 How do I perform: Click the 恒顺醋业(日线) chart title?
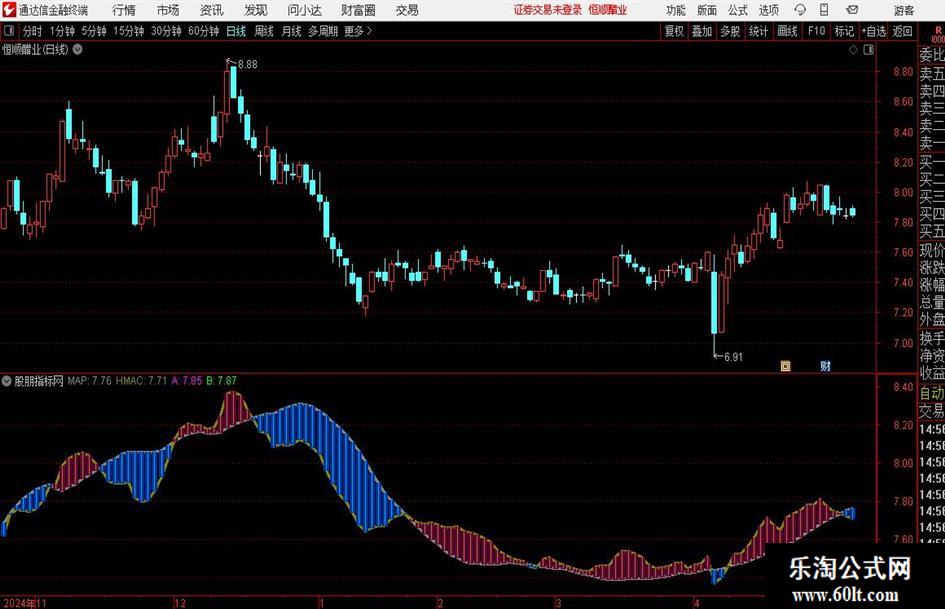[x=35, y=49]
